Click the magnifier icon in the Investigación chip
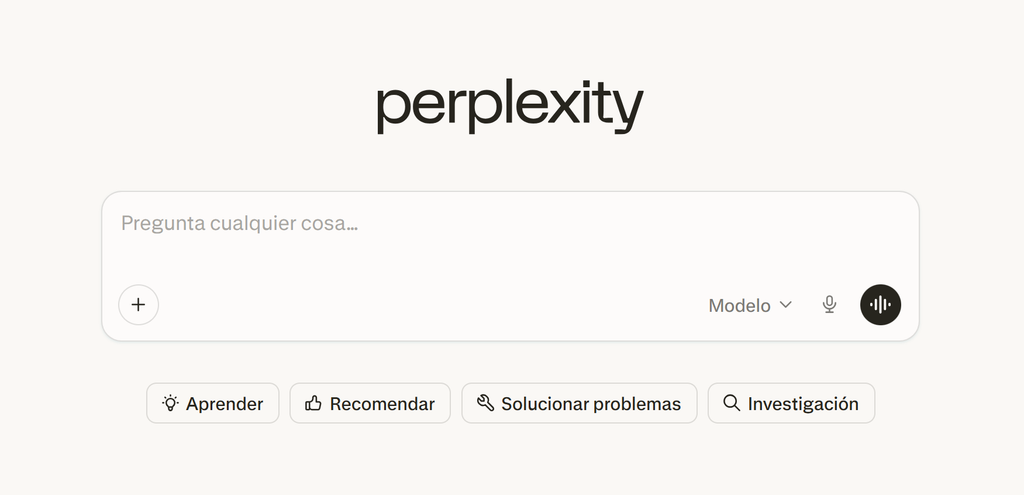Image resolution: width=1024 pixels, height=495 pixels. (731, 403)
